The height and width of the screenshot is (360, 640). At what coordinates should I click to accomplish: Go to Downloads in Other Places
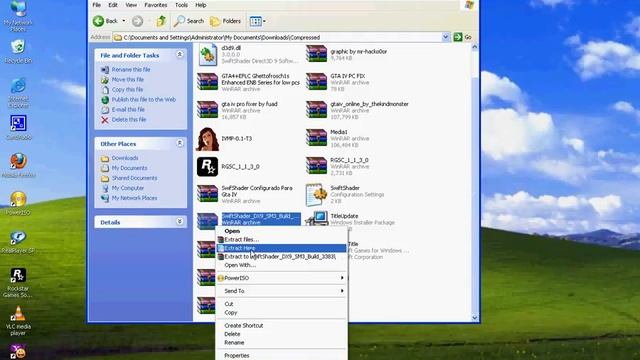(x=125, y=158)
